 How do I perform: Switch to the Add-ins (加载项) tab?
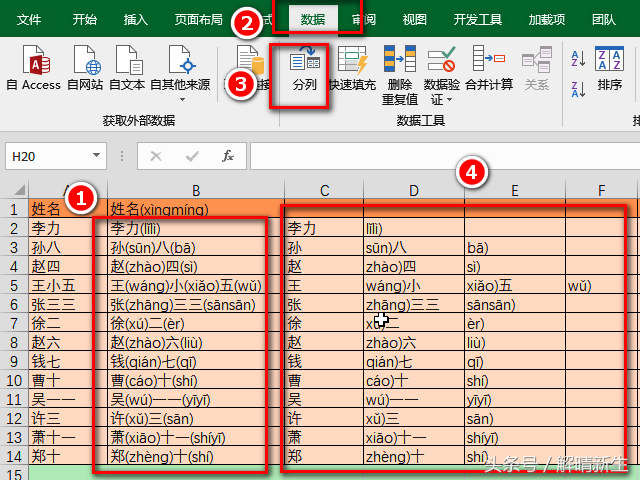click(547, 19)
